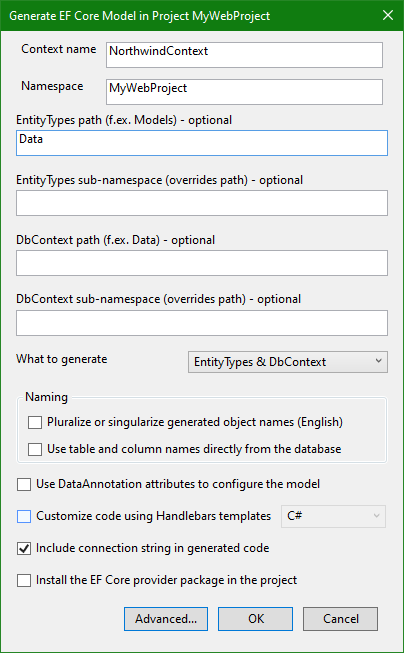Image resolution: width=404 pixels, height=653 pixels.
Task: Click the EntityTypes & DbContext dropdown arrow
Action: [378, 361]
